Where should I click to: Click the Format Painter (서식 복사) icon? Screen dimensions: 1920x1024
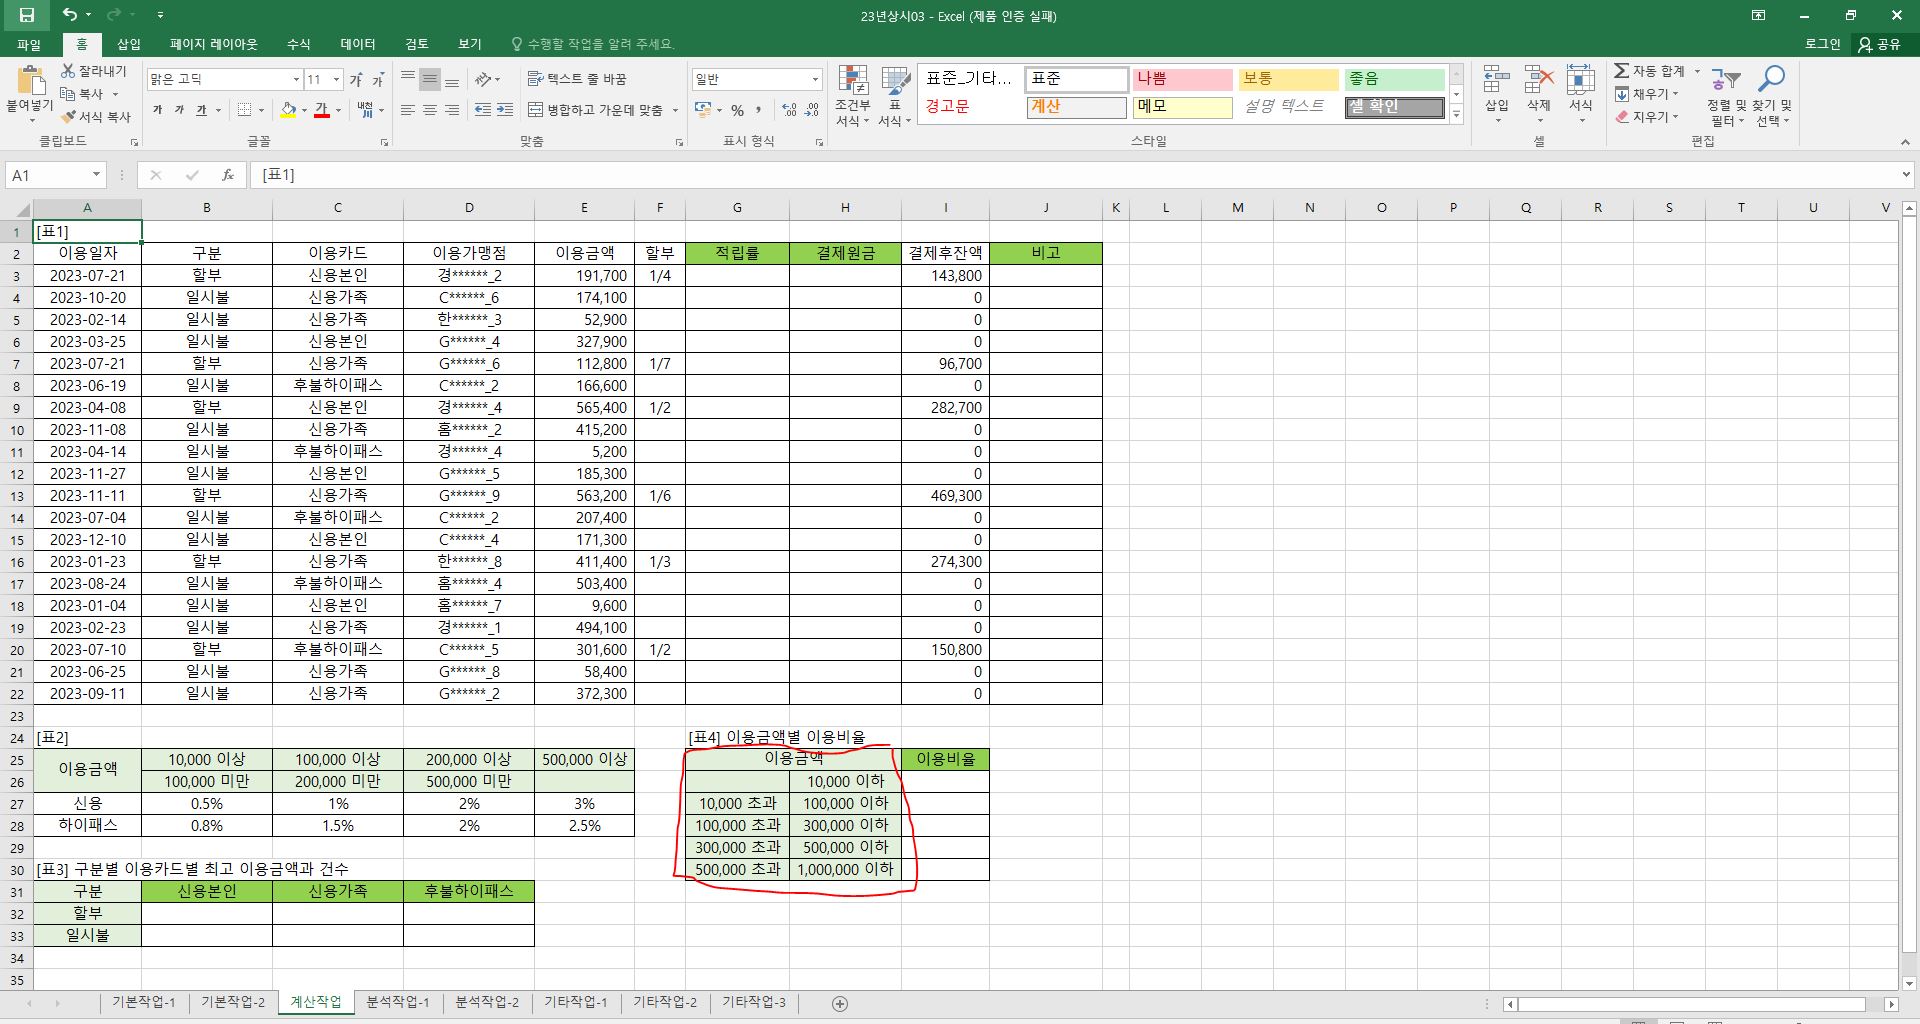click(x=69, y=117)
